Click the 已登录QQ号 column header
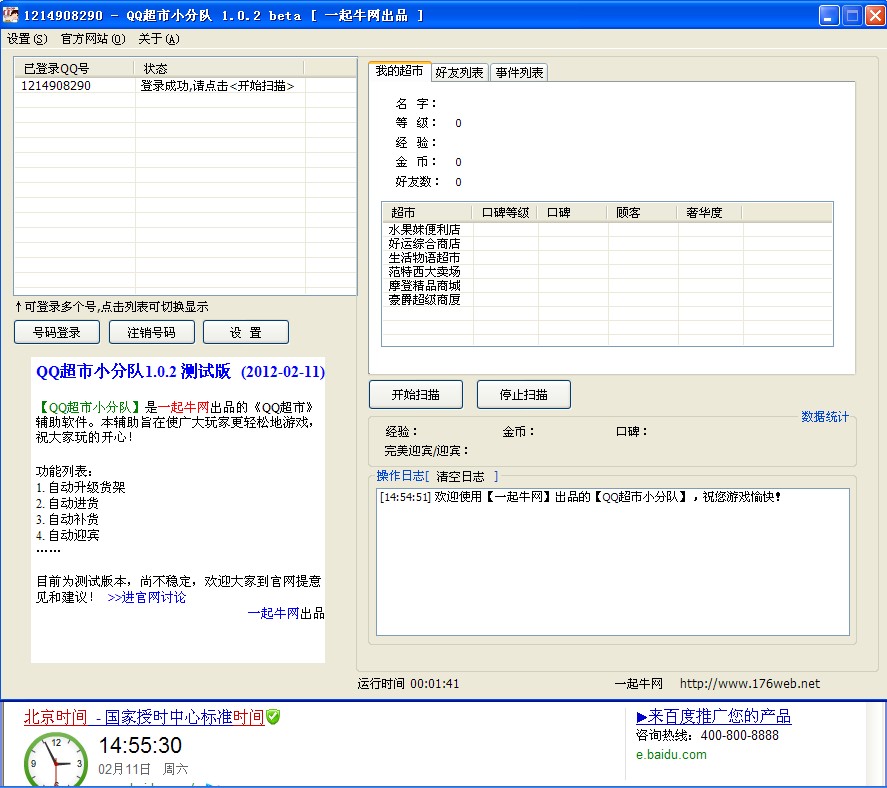The height and width of the screenshot is (788, 887). [x=74, y=68]
